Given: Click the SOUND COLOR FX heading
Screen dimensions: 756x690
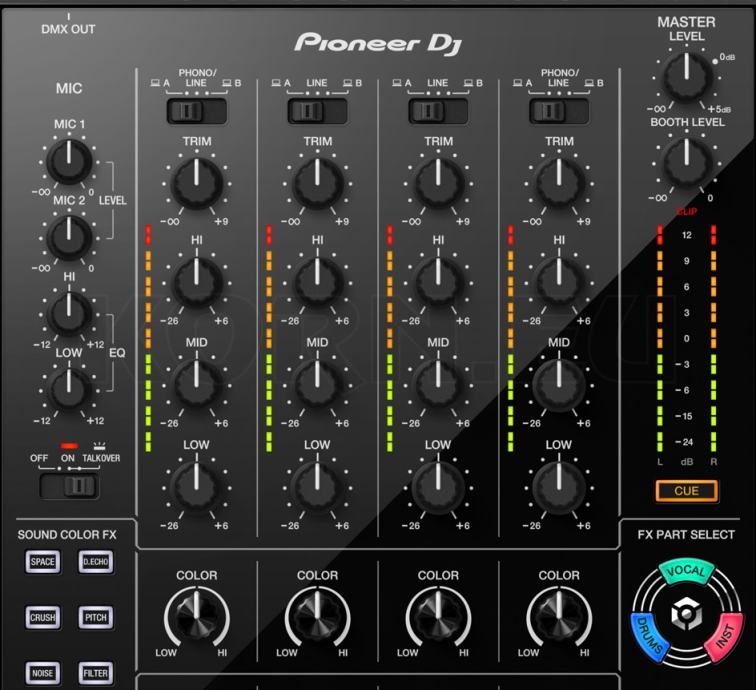Looking at the screenshot, I should click(67, 535).
